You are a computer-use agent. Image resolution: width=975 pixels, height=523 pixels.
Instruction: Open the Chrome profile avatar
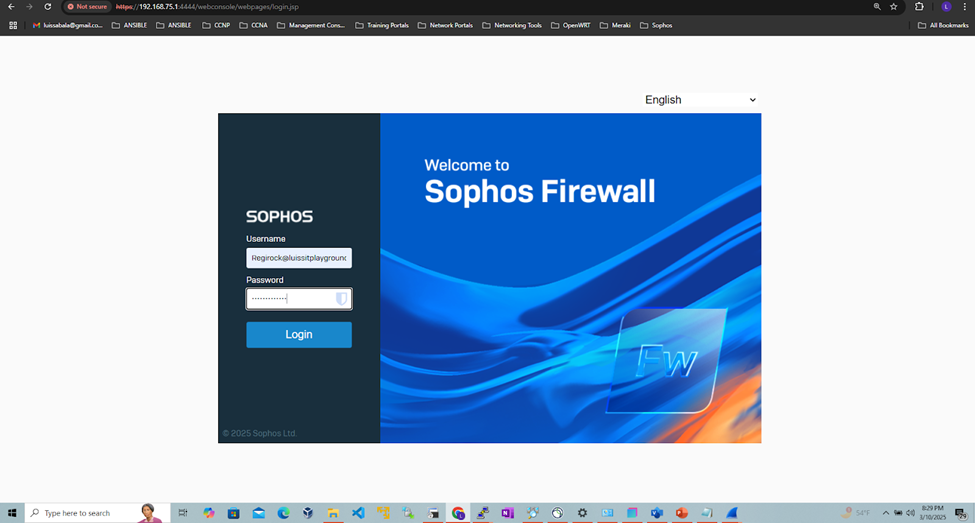946,7
